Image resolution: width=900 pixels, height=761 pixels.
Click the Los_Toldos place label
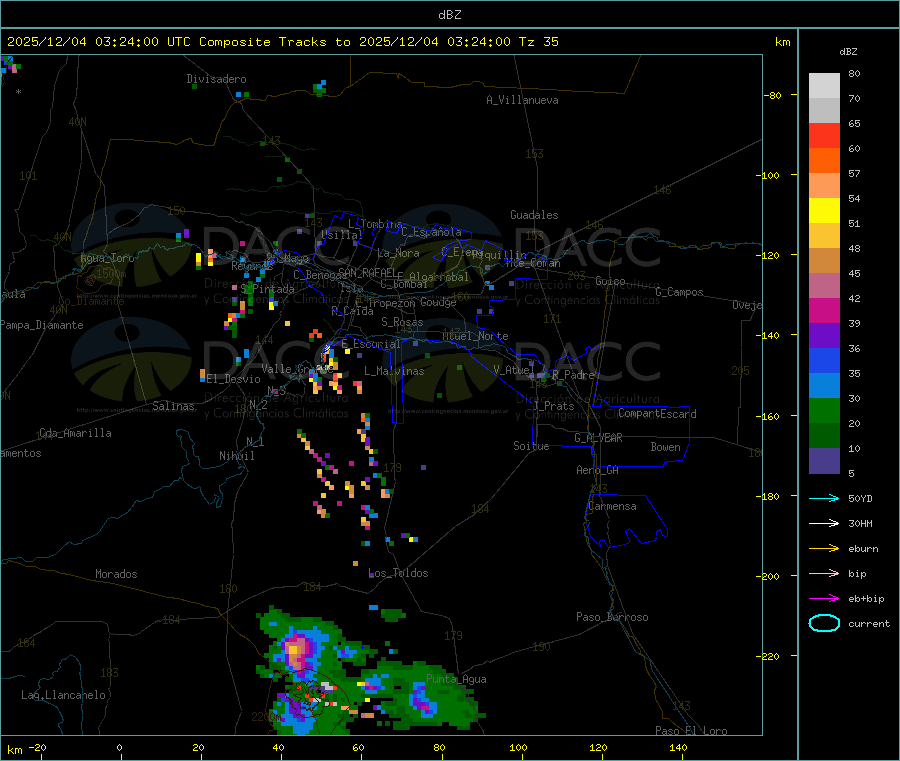point(398,573)
